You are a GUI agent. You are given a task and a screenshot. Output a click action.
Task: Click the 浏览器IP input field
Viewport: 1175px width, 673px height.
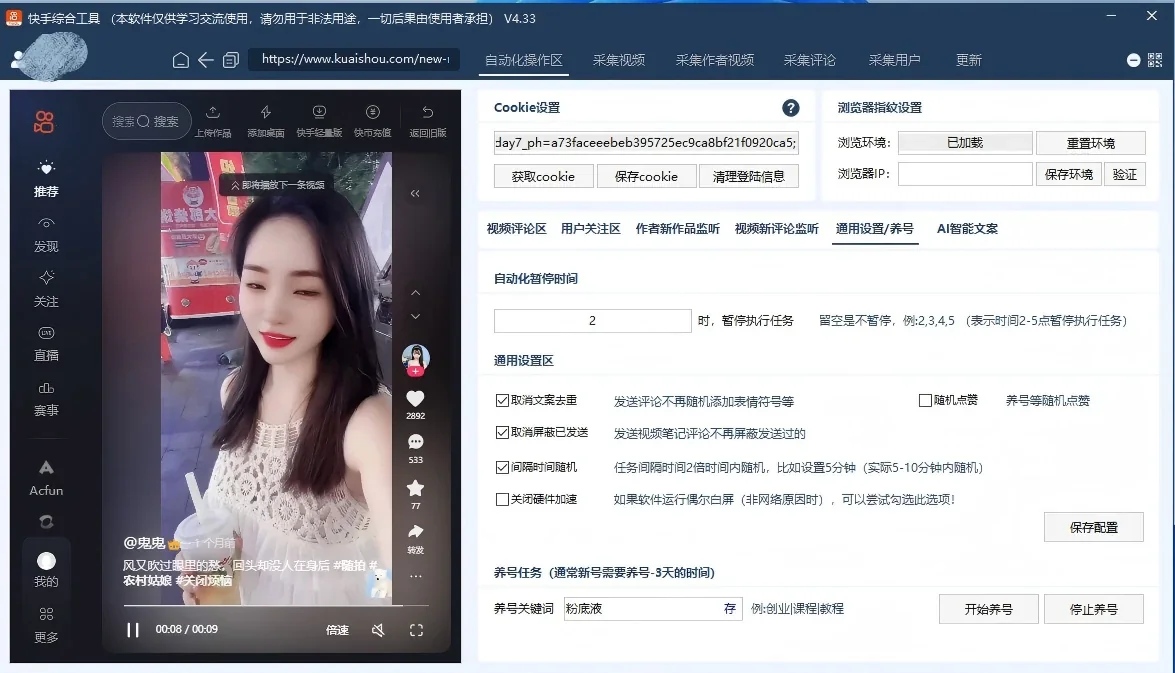pos(965,174)
